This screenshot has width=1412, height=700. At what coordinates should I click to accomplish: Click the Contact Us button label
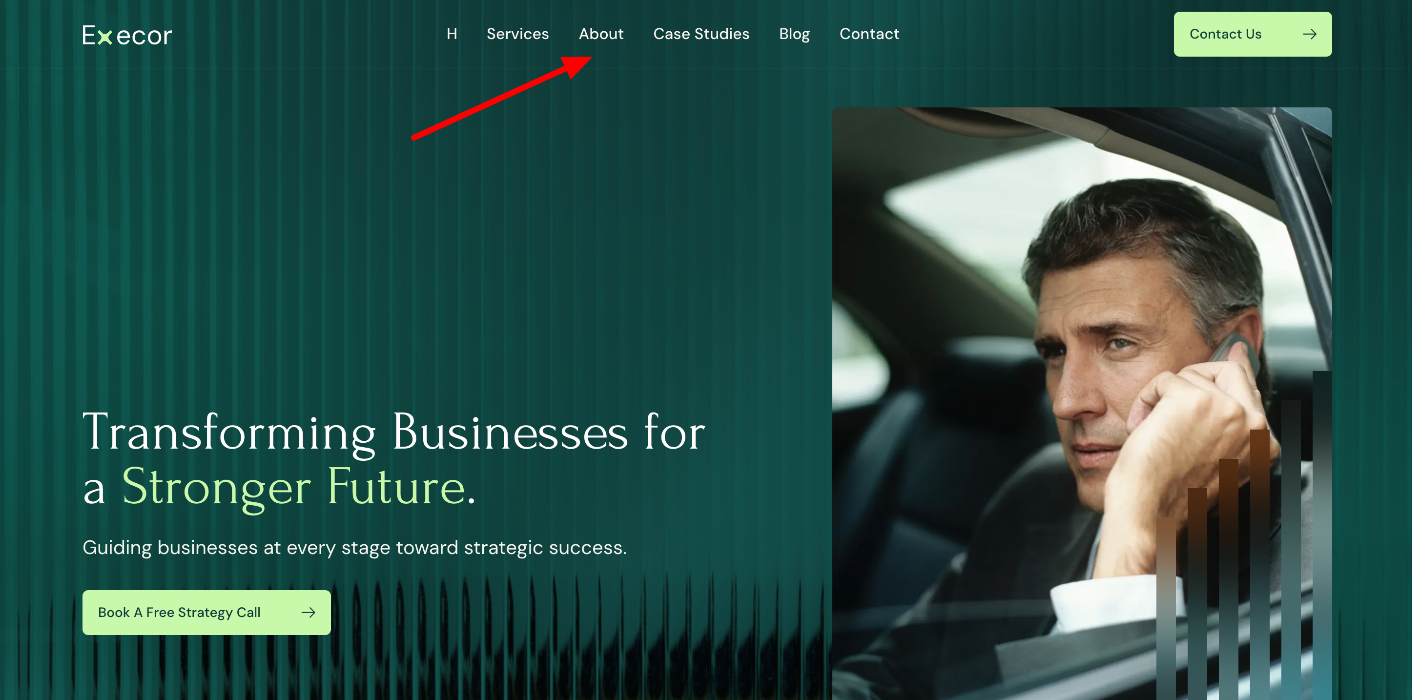pyautogui.click(x=1225, y=34)
